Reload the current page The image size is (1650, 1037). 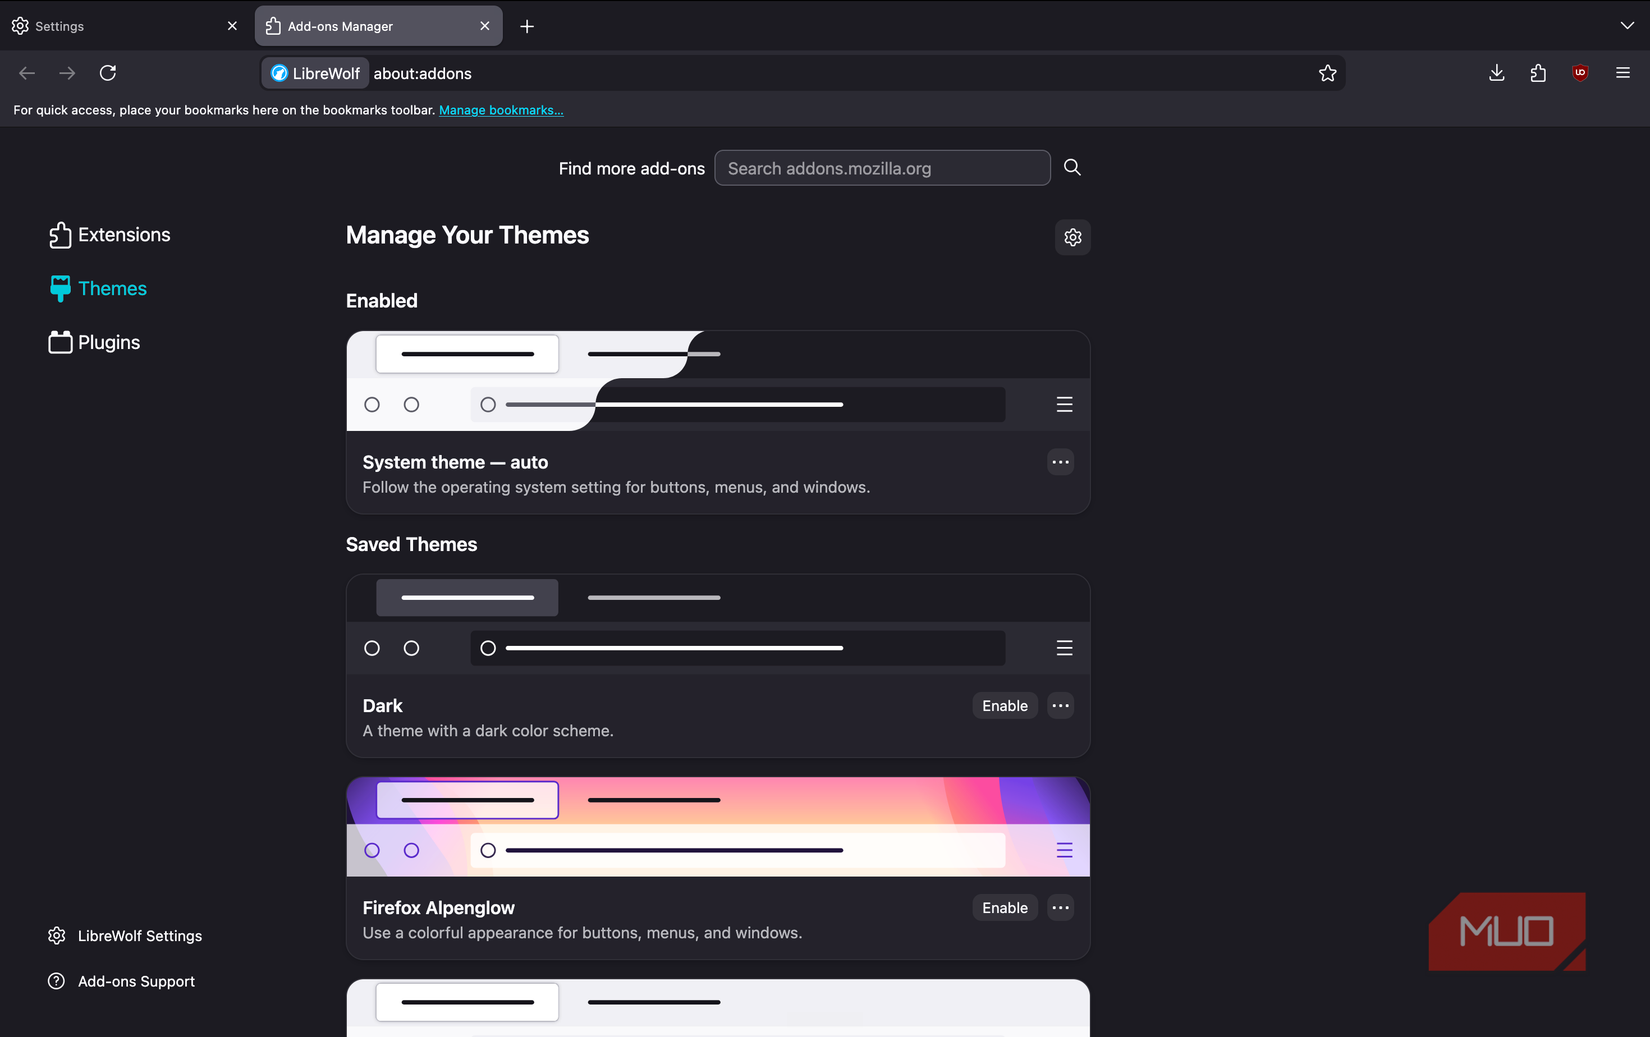point(108,73)
